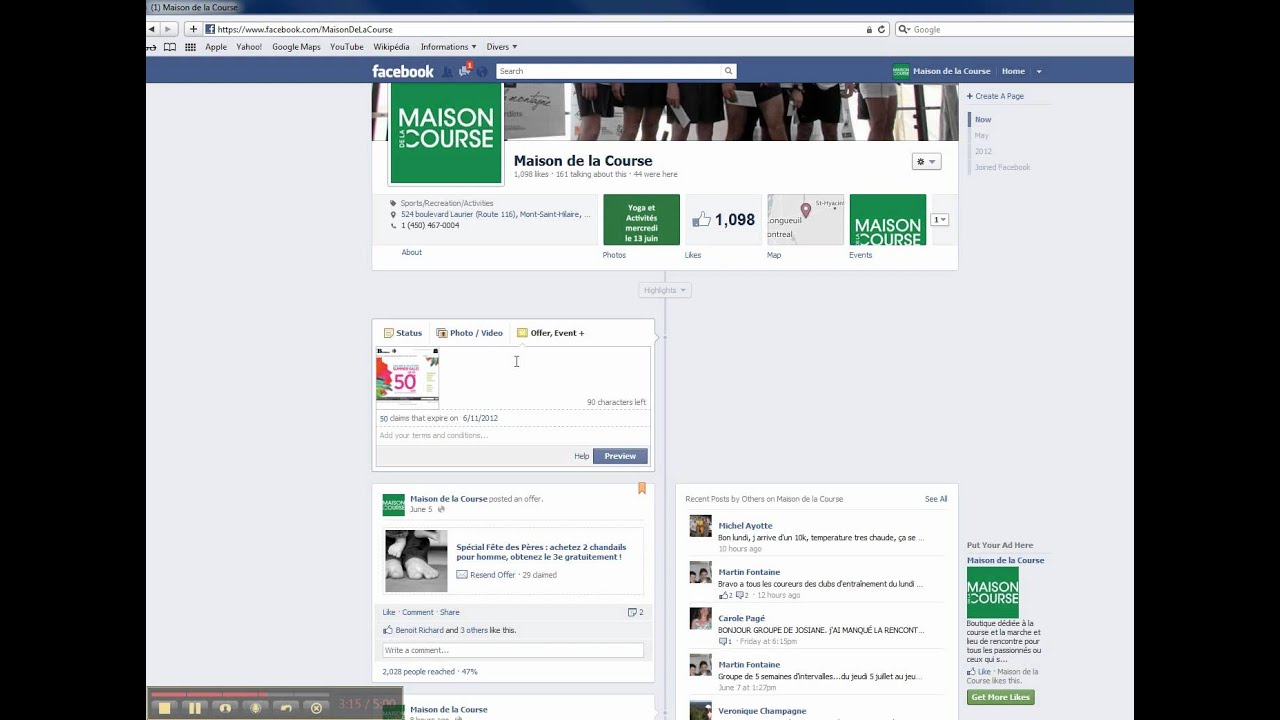Viewport: 1280px width, 720px height.
Task: Open the 1,098 Likes tile
Action: [723, 220]
